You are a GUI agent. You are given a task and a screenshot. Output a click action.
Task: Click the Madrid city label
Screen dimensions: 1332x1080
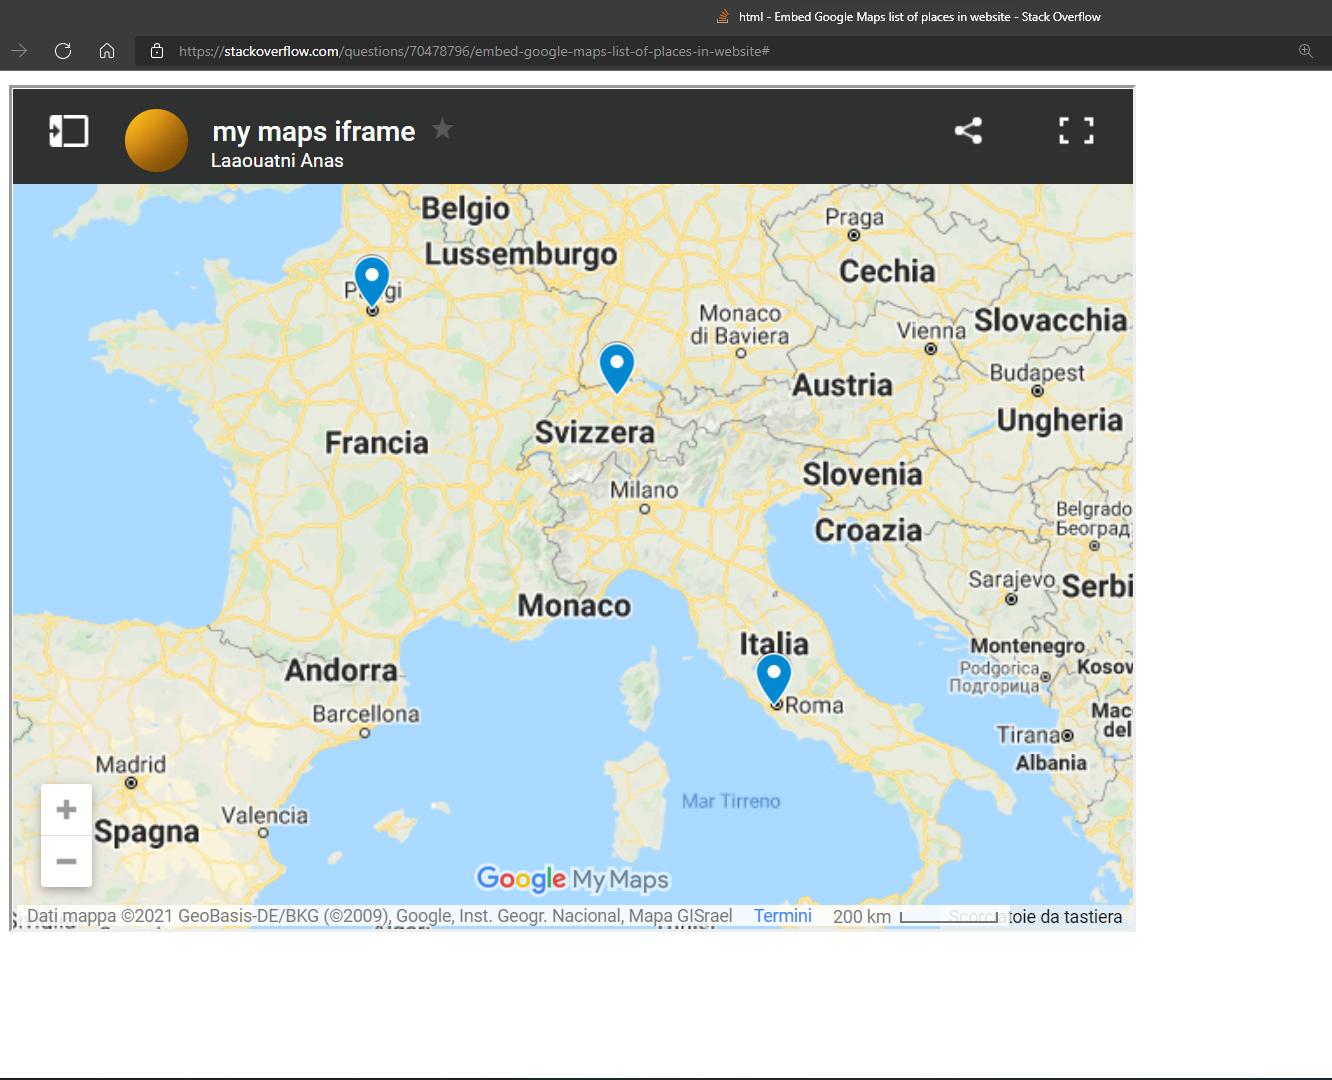click(131, 765)
